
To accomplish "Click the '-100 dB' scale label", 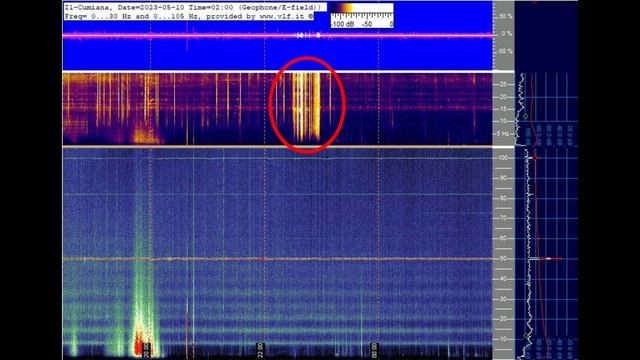I will click(x=342, y=24).
